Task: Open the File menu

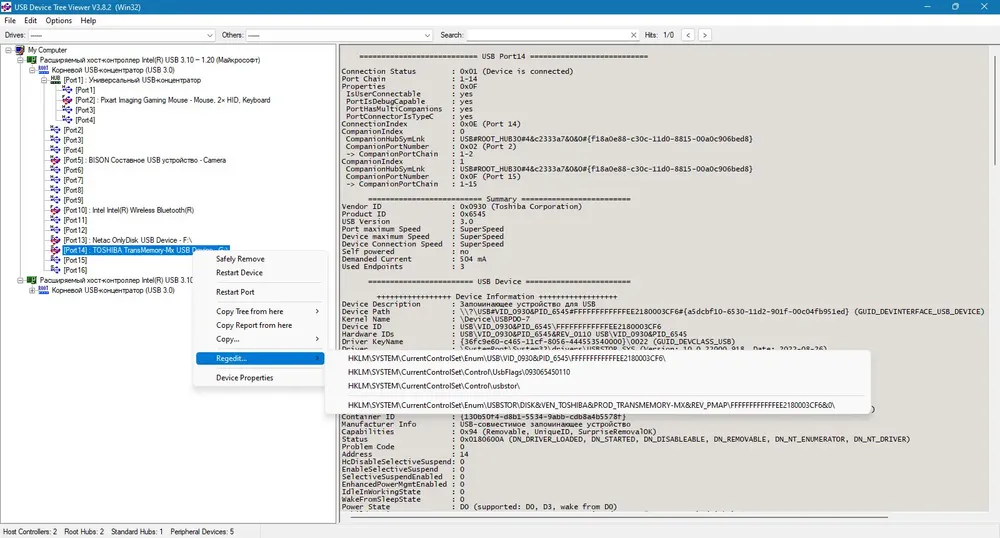Action: pyautogui.click(x=10, y=20)
